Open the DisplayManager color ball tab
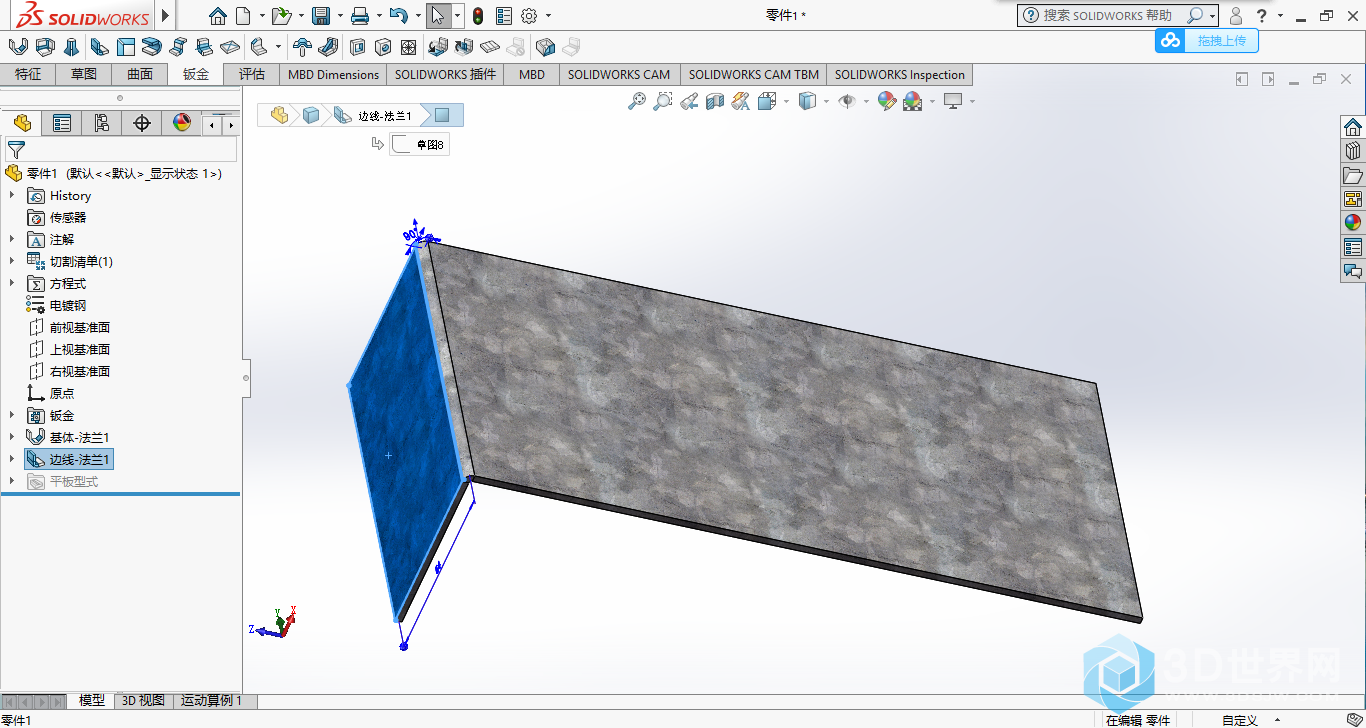Screen dimensions: 1366x728 (182, 123)
